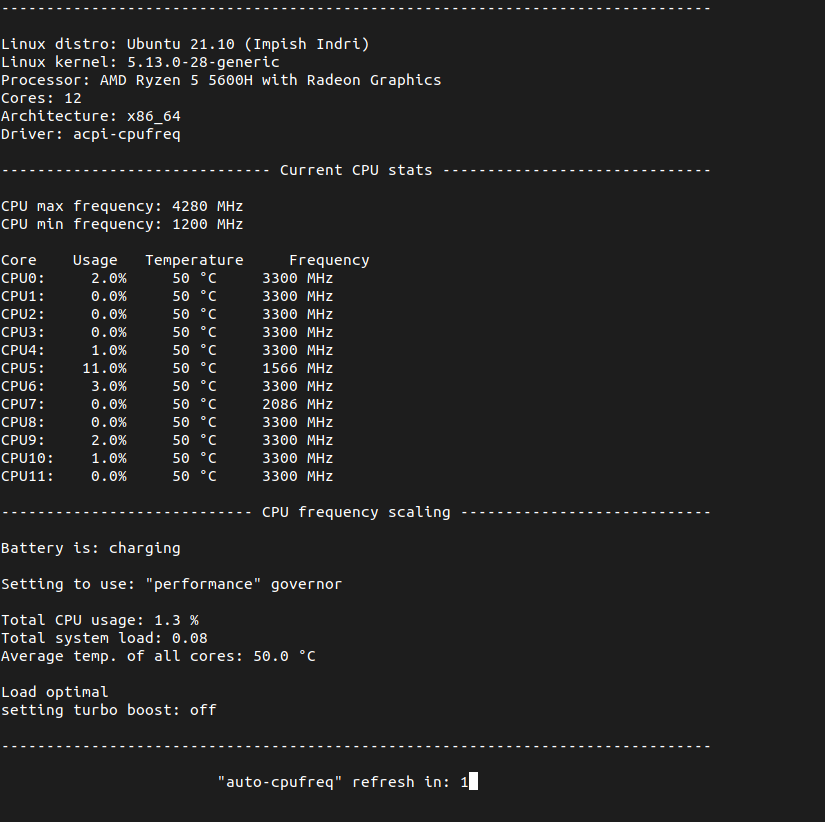Click the CPU11 row label
This screenshot has height=822, width=825.
tap(27, 476)
